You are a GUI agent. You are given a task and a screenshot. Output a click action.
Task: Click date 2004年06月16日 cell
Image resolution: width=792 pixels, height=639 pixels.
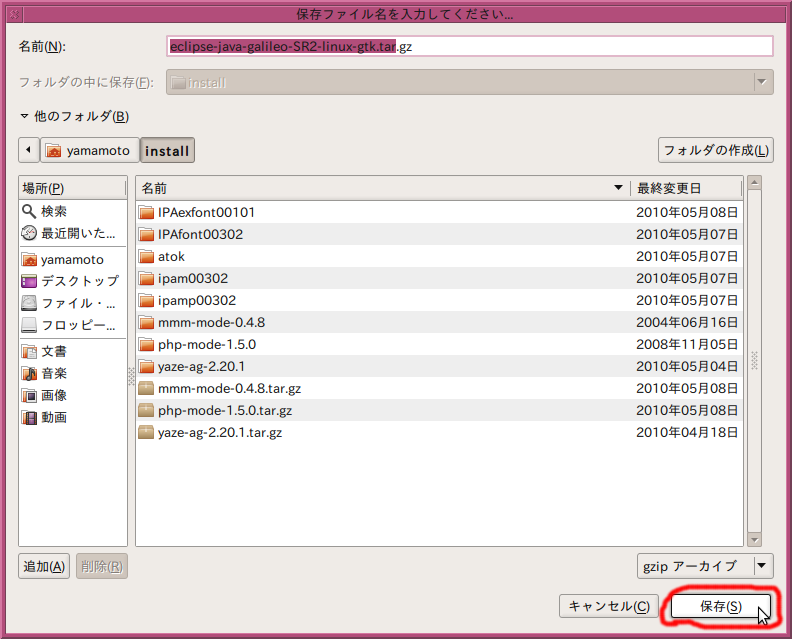coord(686,322)
